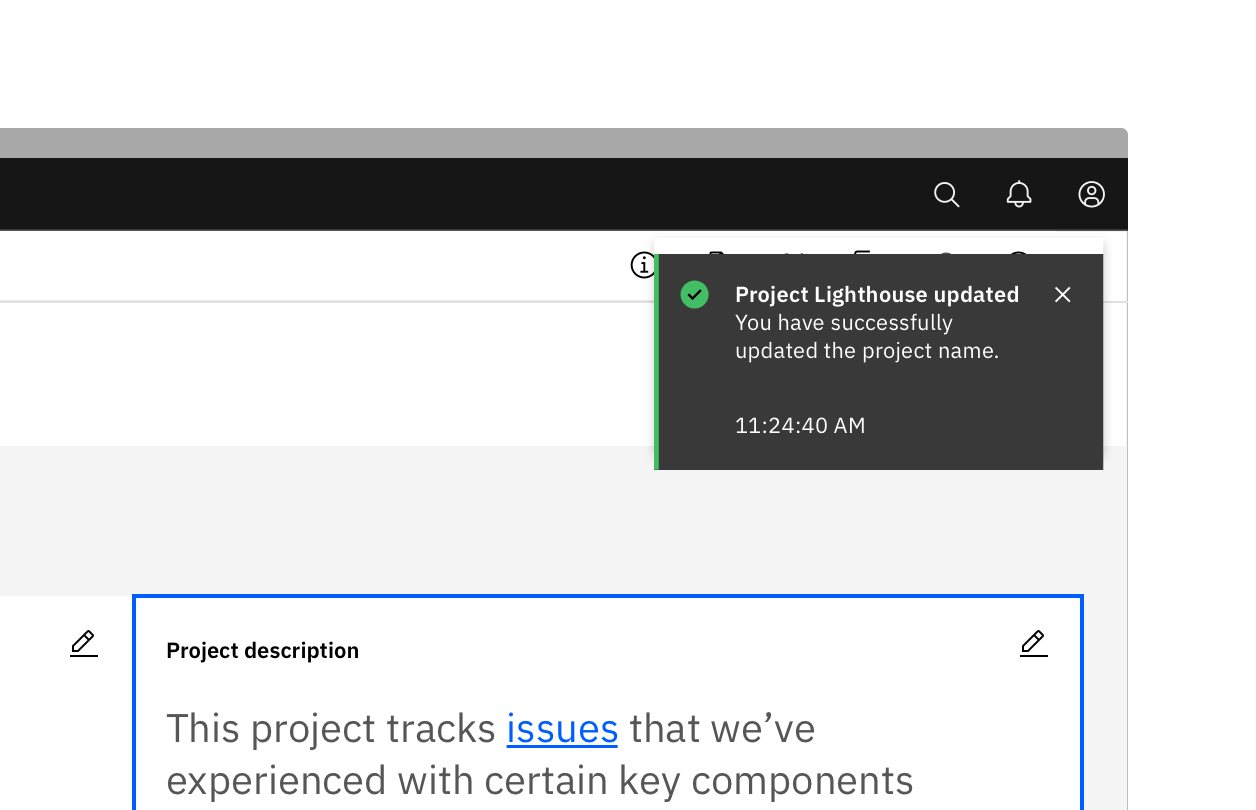Click the green success checkmark in the toast

click(694, 294)
